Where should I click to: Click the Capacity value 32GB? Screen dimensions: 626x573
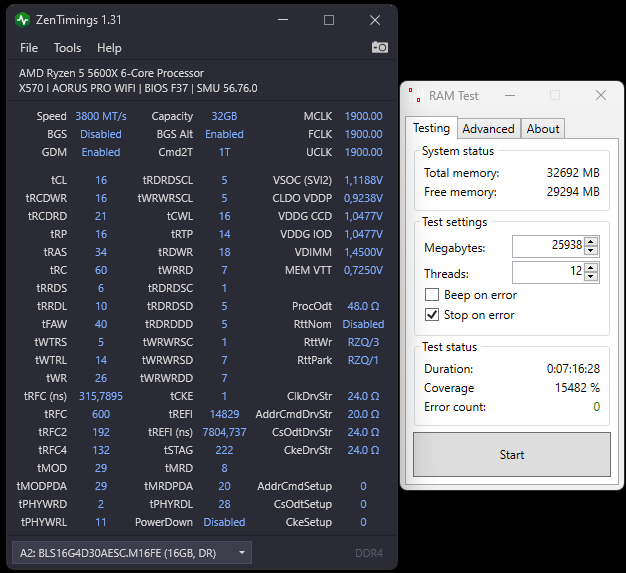click(x=224, y=116)
